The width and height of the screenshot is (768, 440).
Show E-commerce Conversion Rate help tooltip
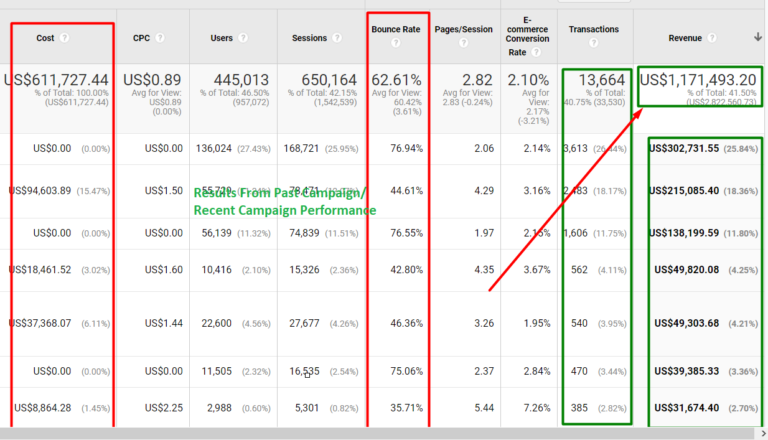click(x=536, y=52)
